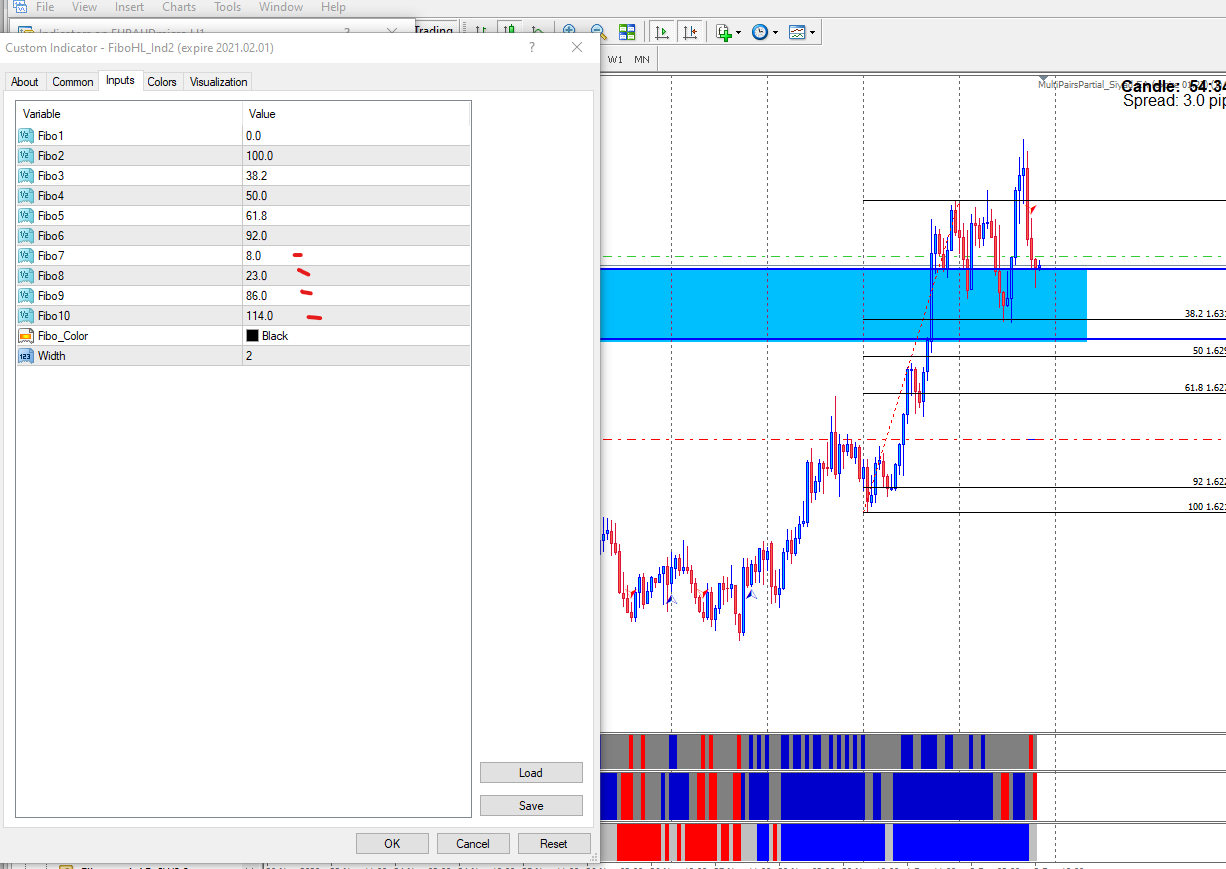Switch to bar chart display icon
This screenshot has width=1226, height=869.
point(483,32)
